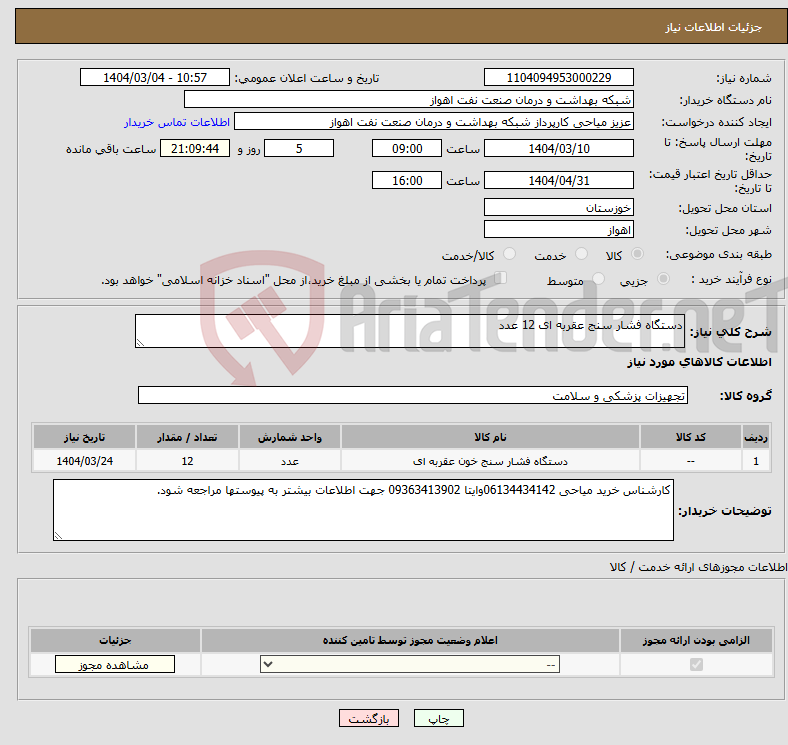
Task: Click the مشاهده مجوز button
Action: click(114, 665)
